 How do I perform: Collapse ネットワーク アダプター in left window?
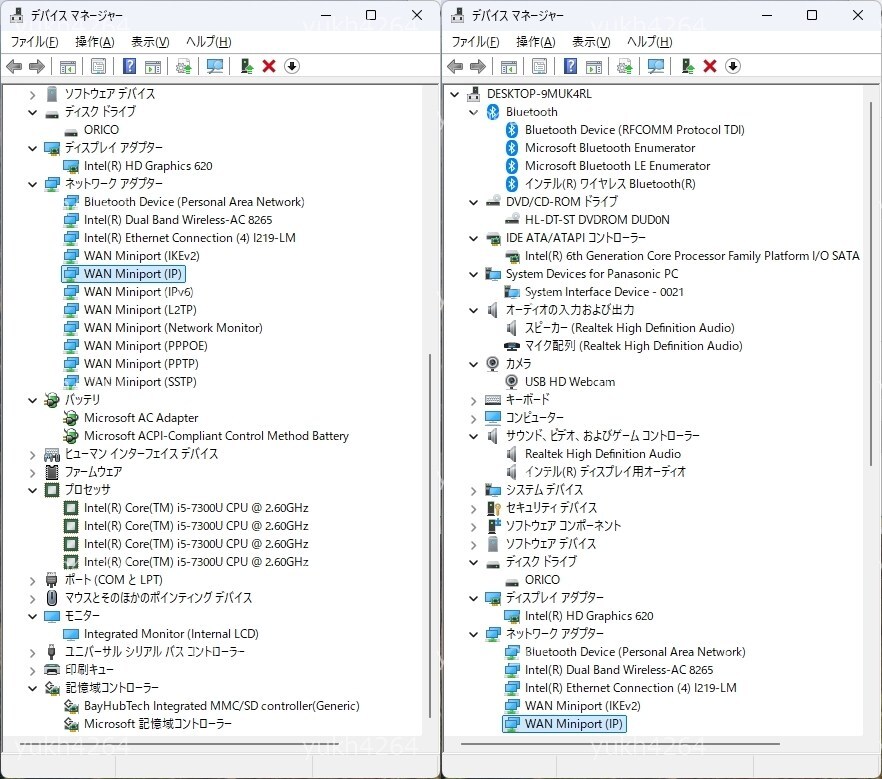click(33, 184)
